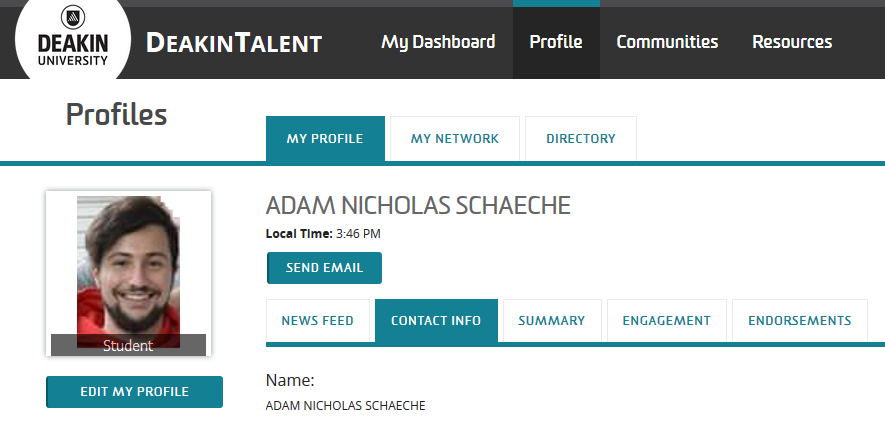885x431 pixels.
Task: Click the DeakinTalent site title
Action: (x=234, y=43)
